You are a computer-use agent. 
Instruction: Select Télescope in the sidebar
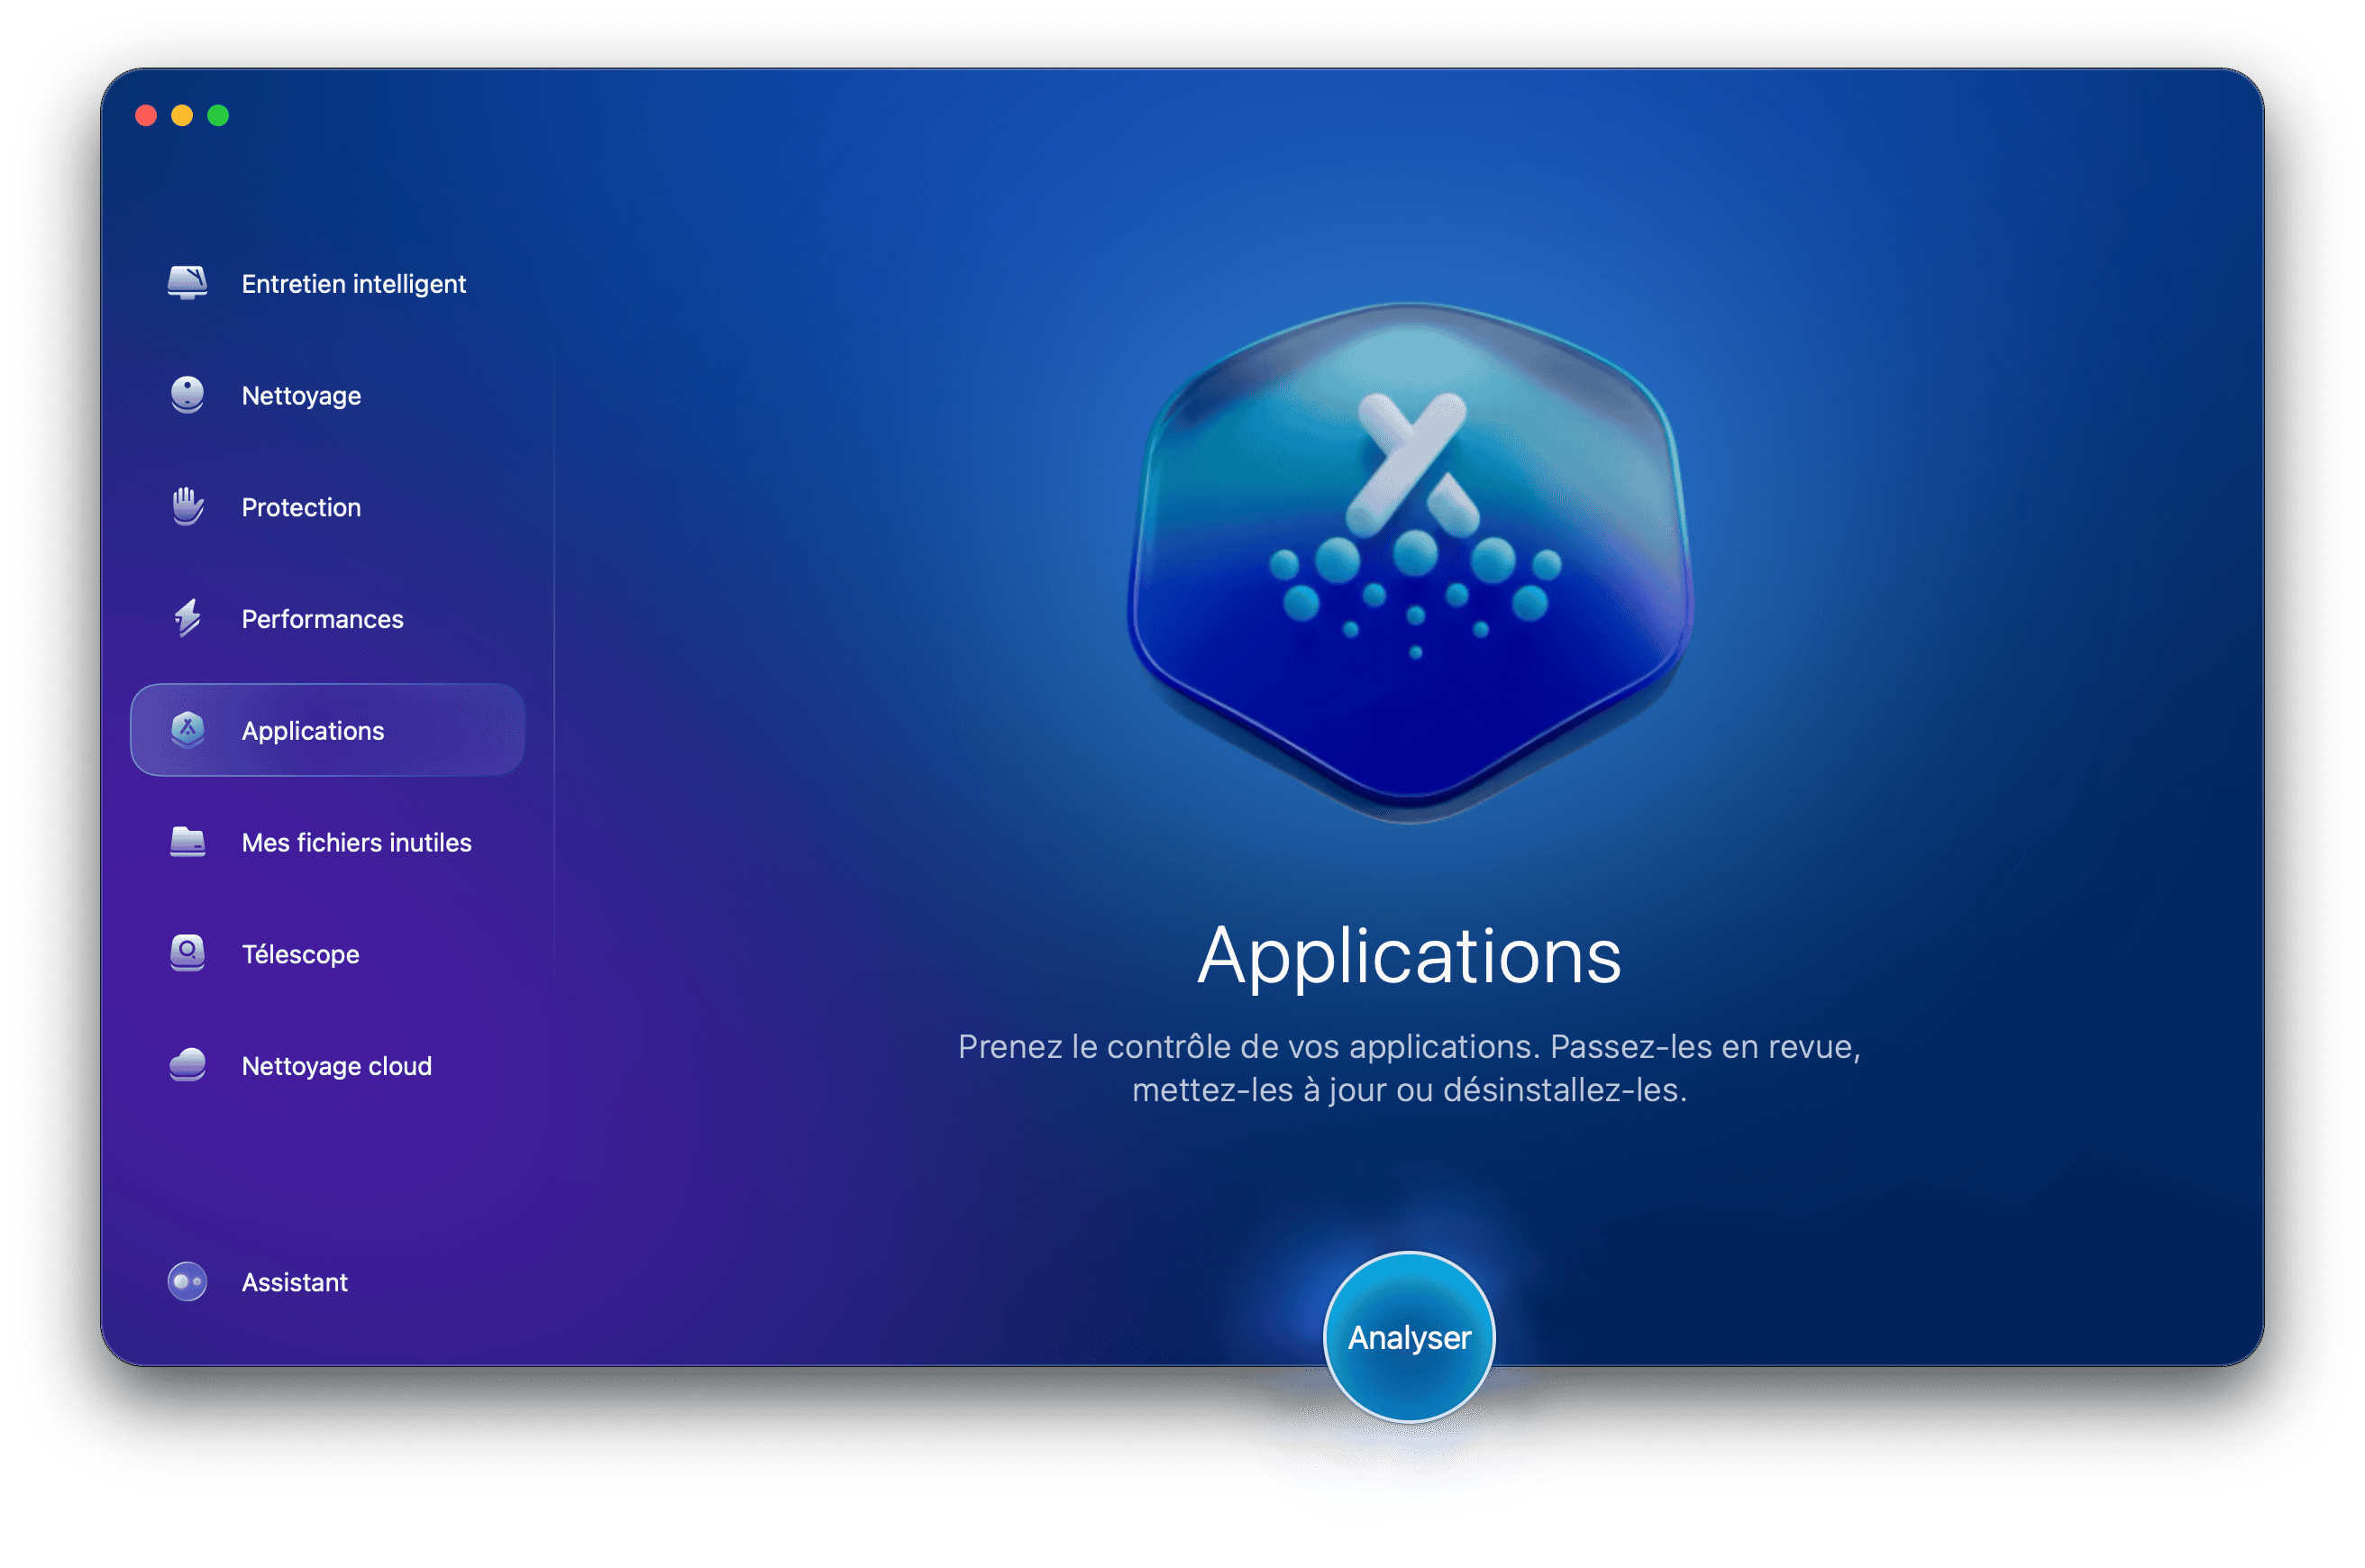pos(299,954)
